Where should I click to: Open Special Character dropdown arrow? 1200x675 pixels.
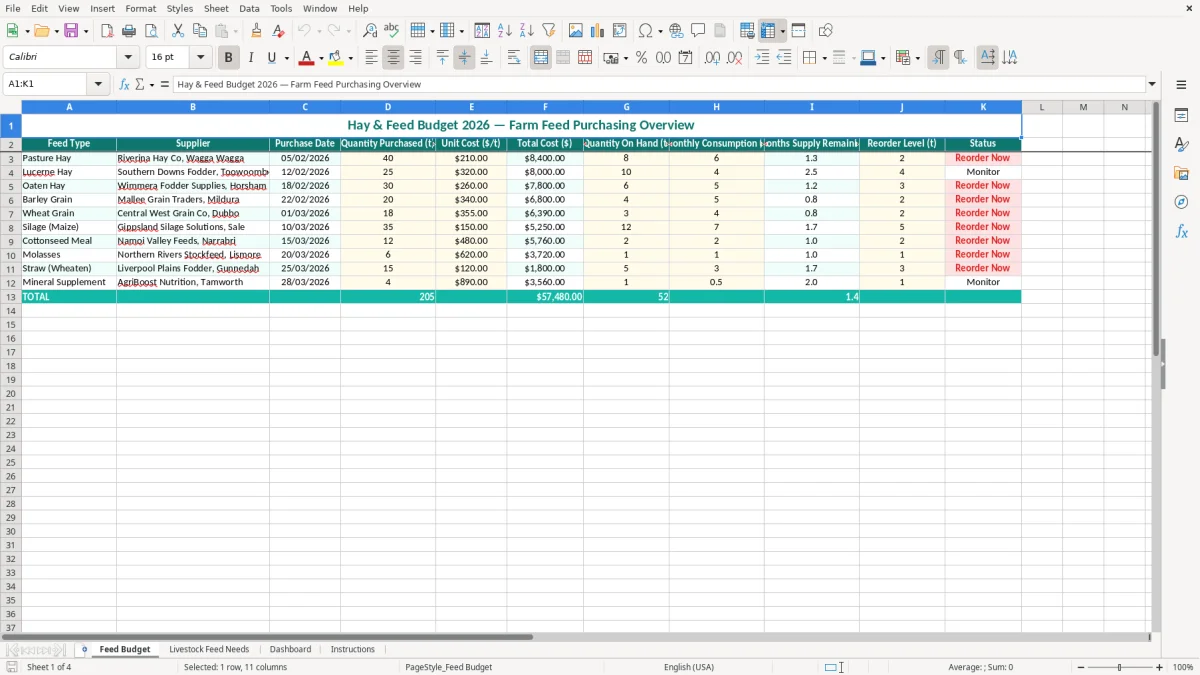[x=661, y=31]
